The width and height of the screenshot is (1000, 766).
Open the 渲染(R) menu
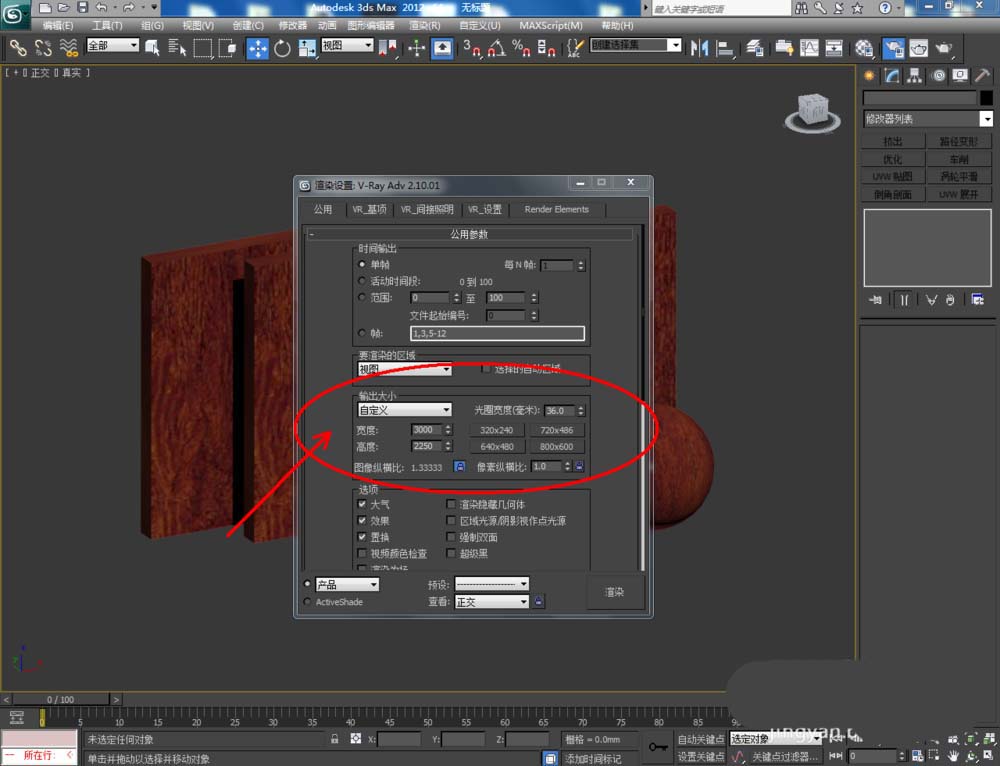click(x=424, y=26)
